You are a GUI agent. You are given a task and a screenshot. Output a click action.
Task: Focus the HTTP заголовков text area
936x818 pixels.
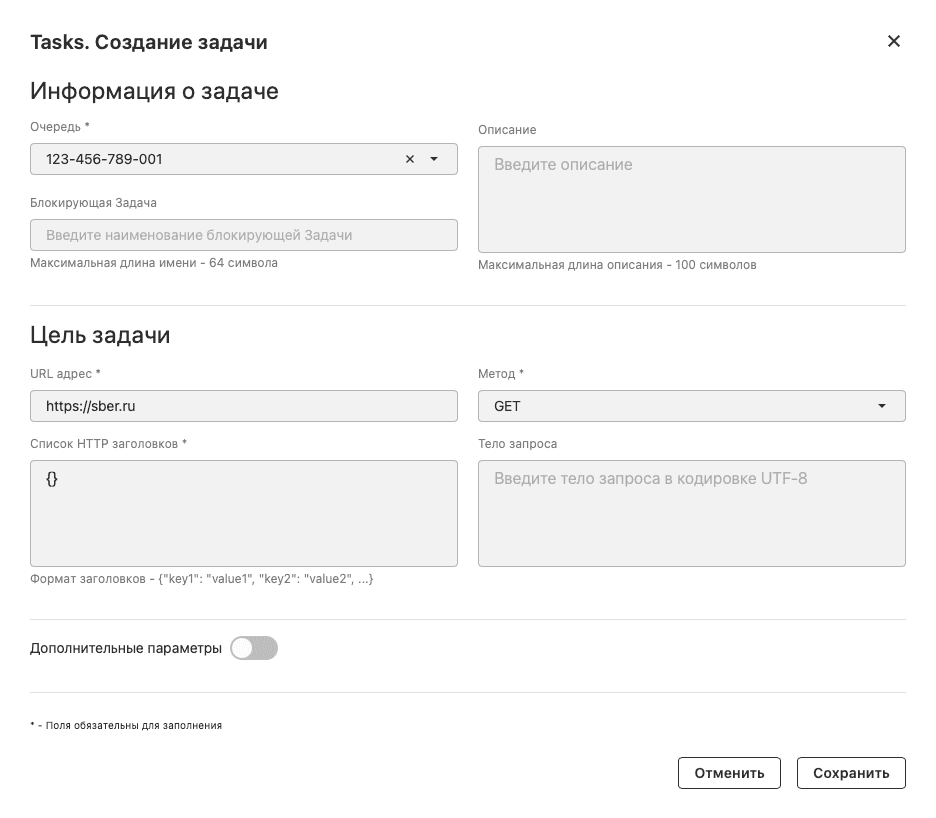[243, 513]
